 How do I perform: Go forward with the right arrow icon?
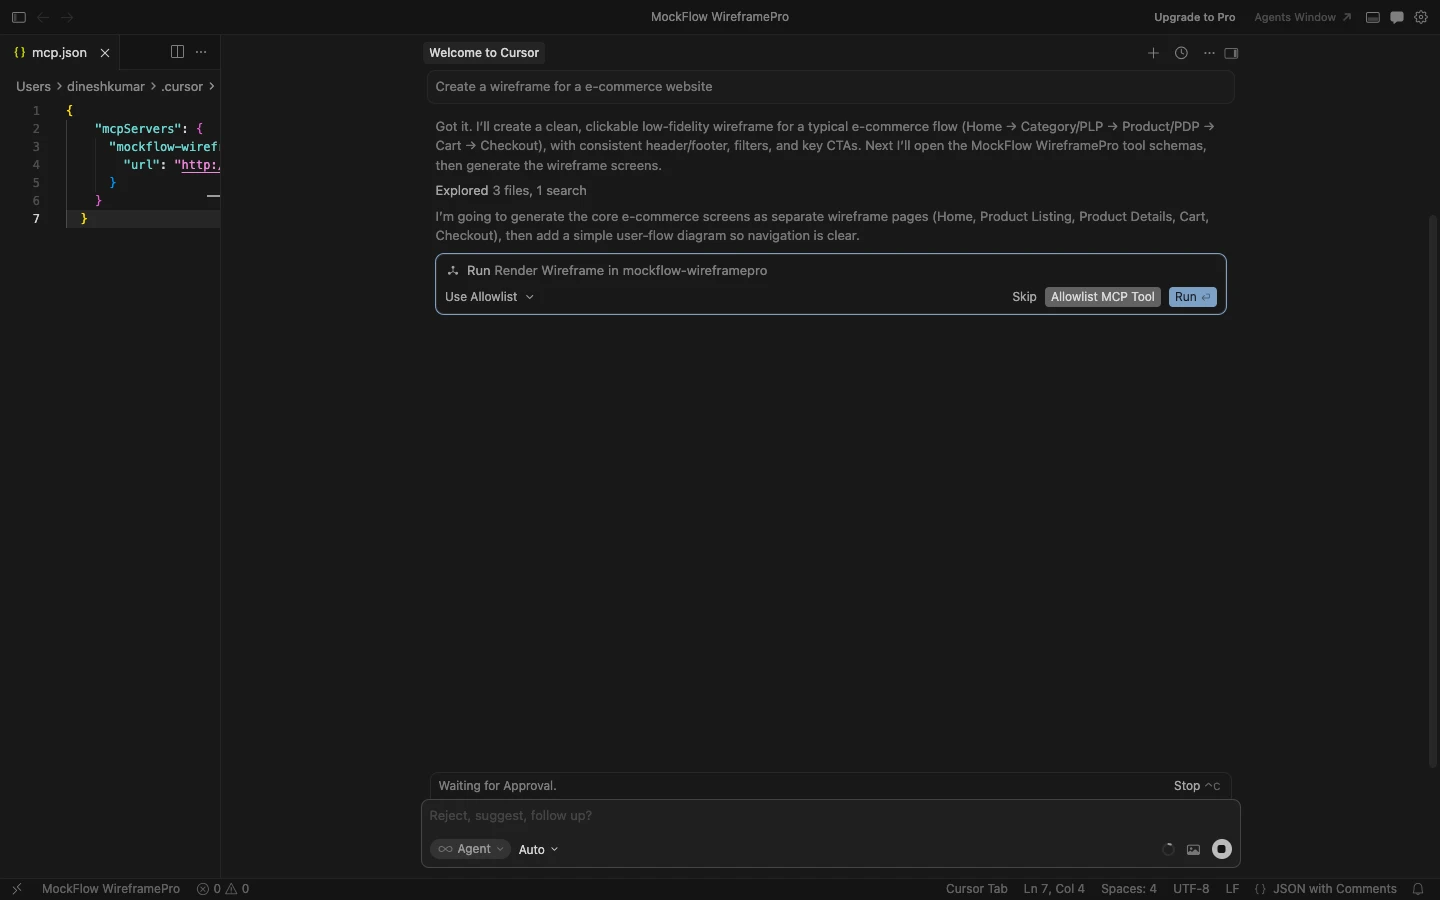point(67,17)
